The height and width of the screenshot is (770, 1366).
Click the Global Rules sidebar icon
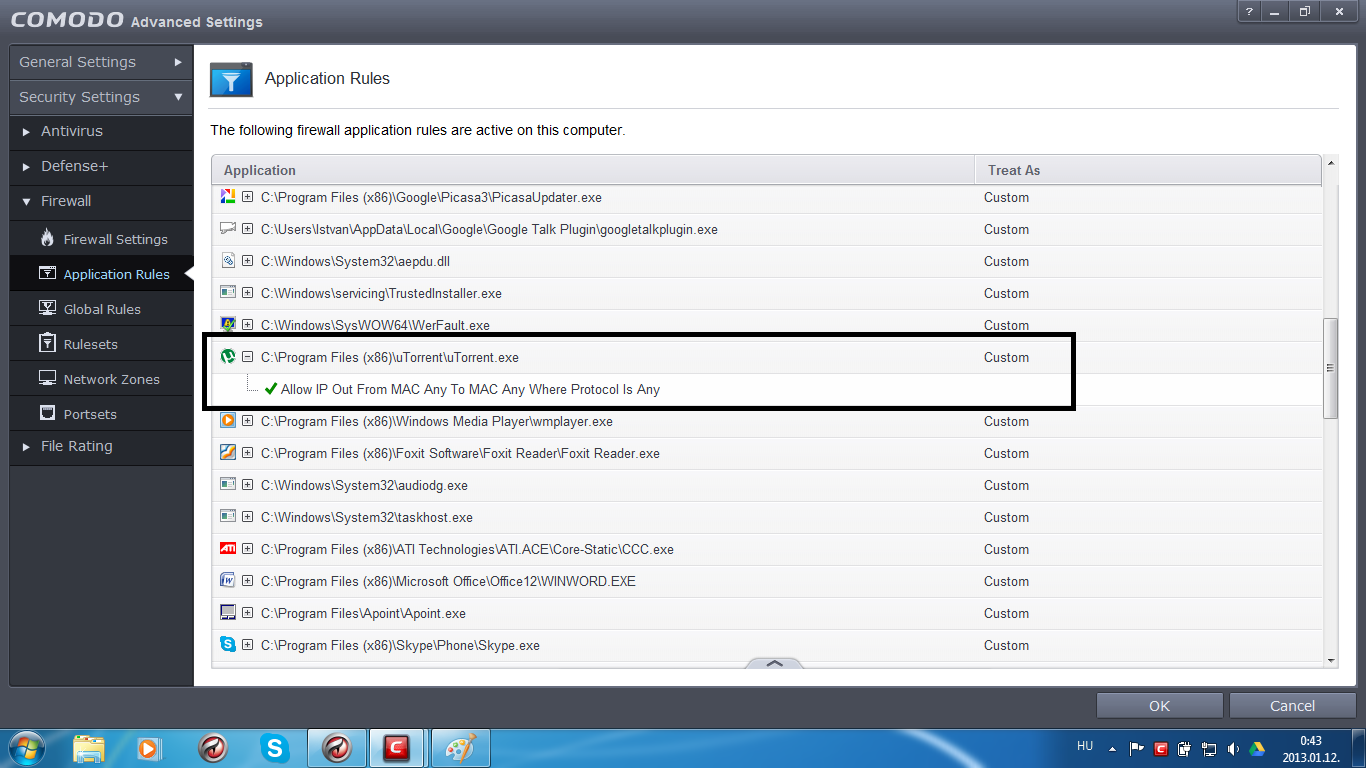[47, 308]
